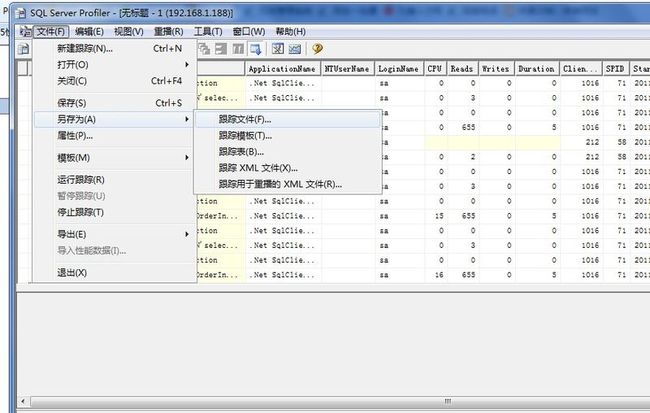Click the SPID column header
The width and height of the screenshot is (650, 413).
[615, 69]
